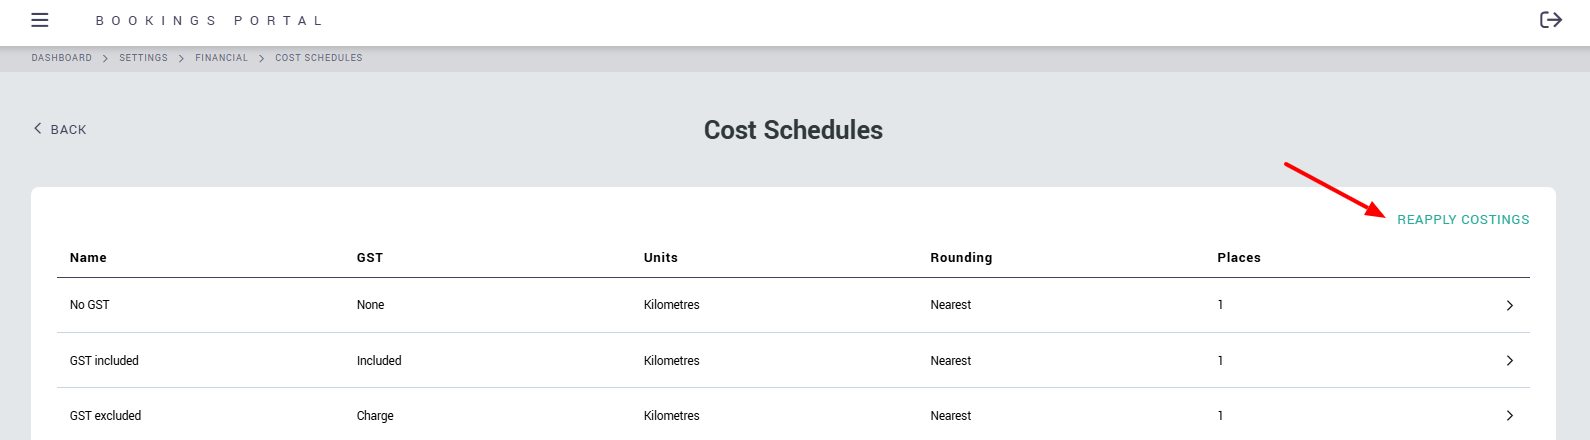The width and height of the screenshot is (1590, 440).
Task: Expand the GST excluded row chevron
Action: click(1509, 415)
